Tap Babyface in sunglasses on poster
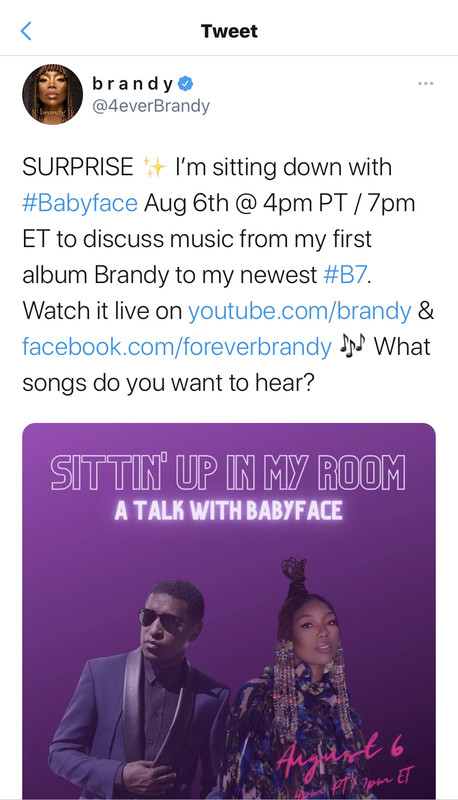Screen dimensions: 458x800 point(141,689)
